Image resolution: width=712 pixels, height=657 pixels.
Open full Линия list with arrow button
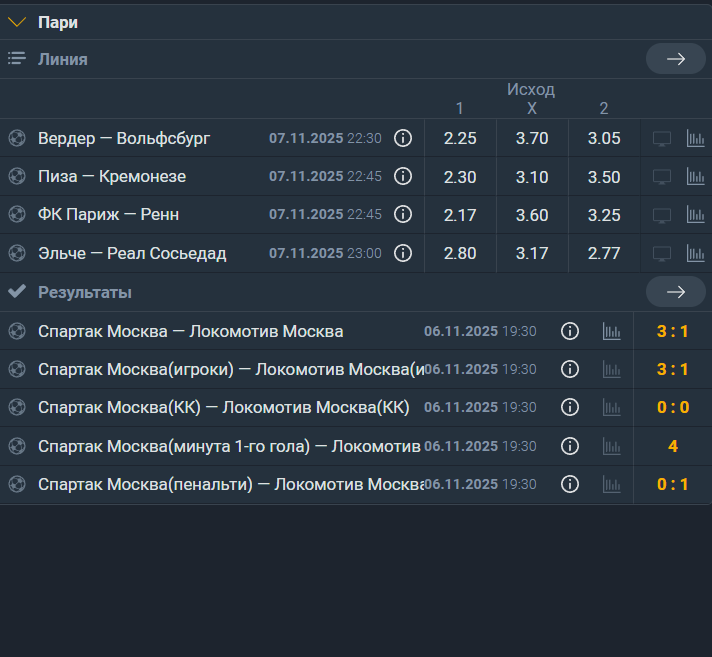tap(676, 59)
